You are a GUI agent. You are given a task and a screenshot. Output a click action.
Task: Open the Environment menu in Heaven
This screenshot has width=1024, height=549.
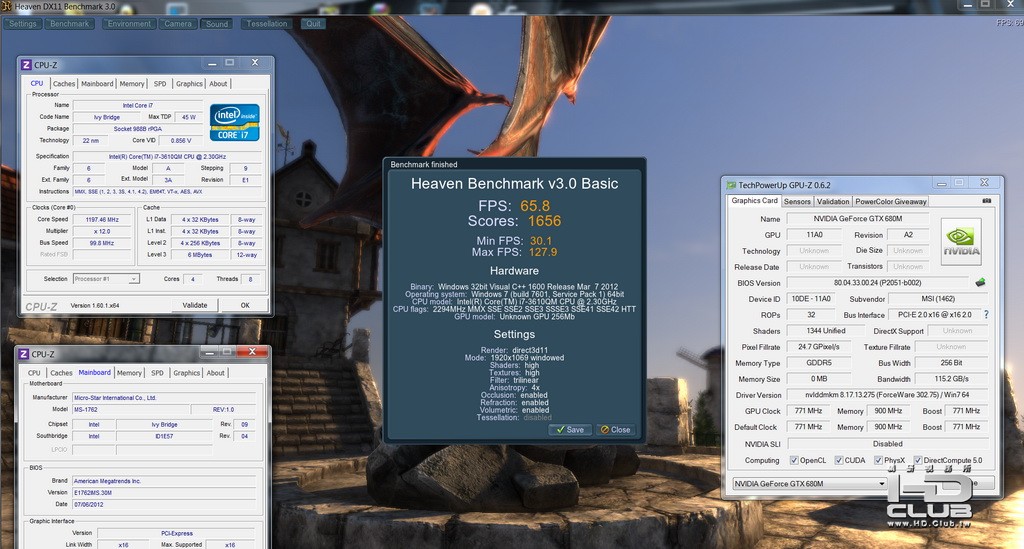pos(129,24)
